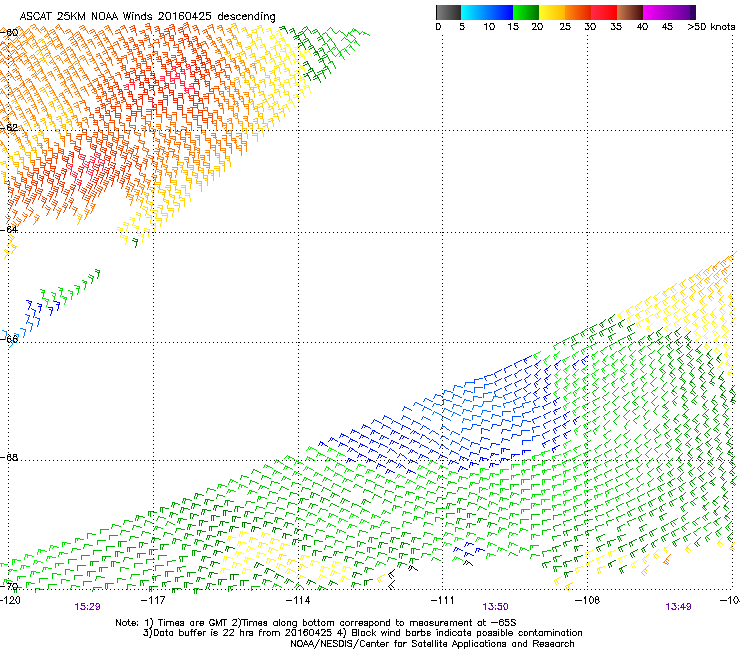
Task: Click the "NOAA/NESDIS/Center for Satellite Applications and Research" credit
Action: tap(432, 644)
